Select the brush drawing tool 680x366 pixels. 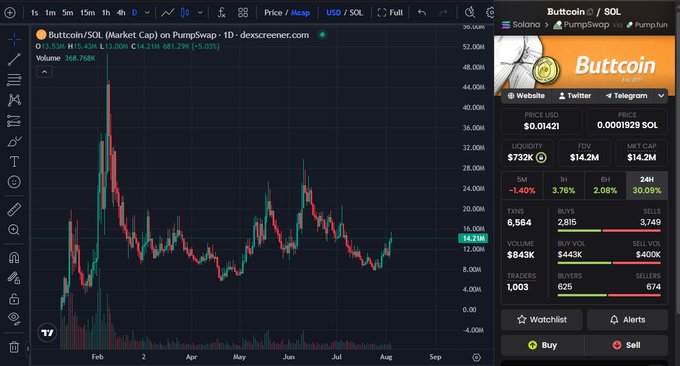point(14,141)
